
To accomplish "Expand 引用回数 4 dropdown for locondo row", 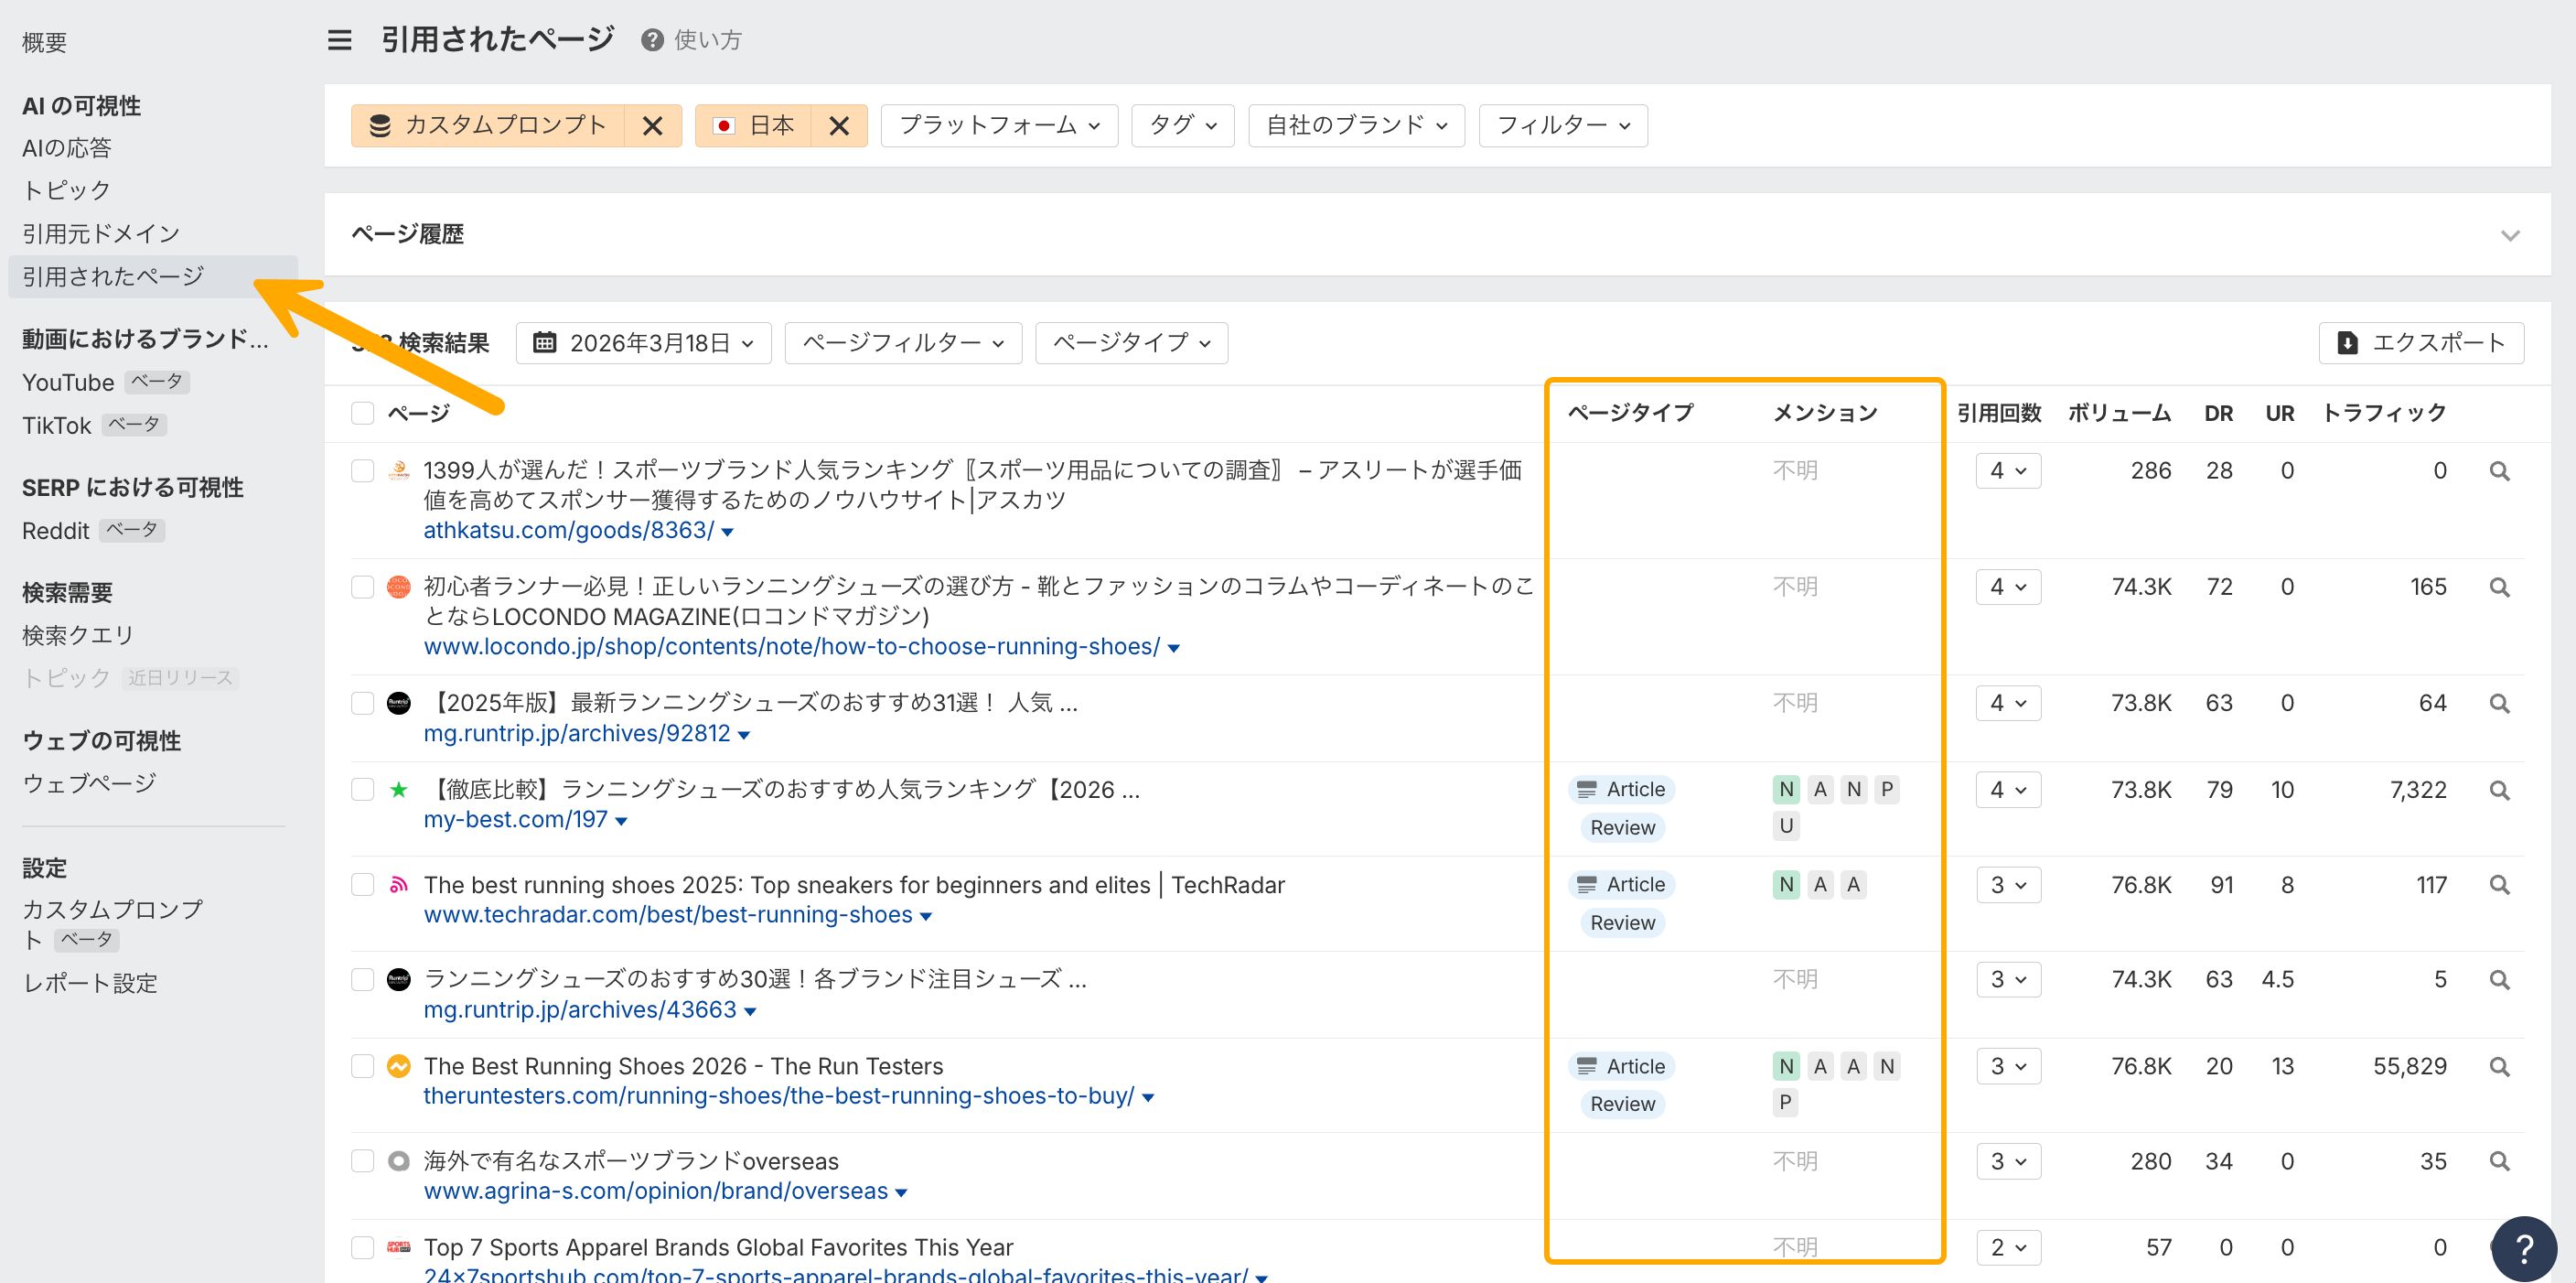I will [x=2007, y=587].
